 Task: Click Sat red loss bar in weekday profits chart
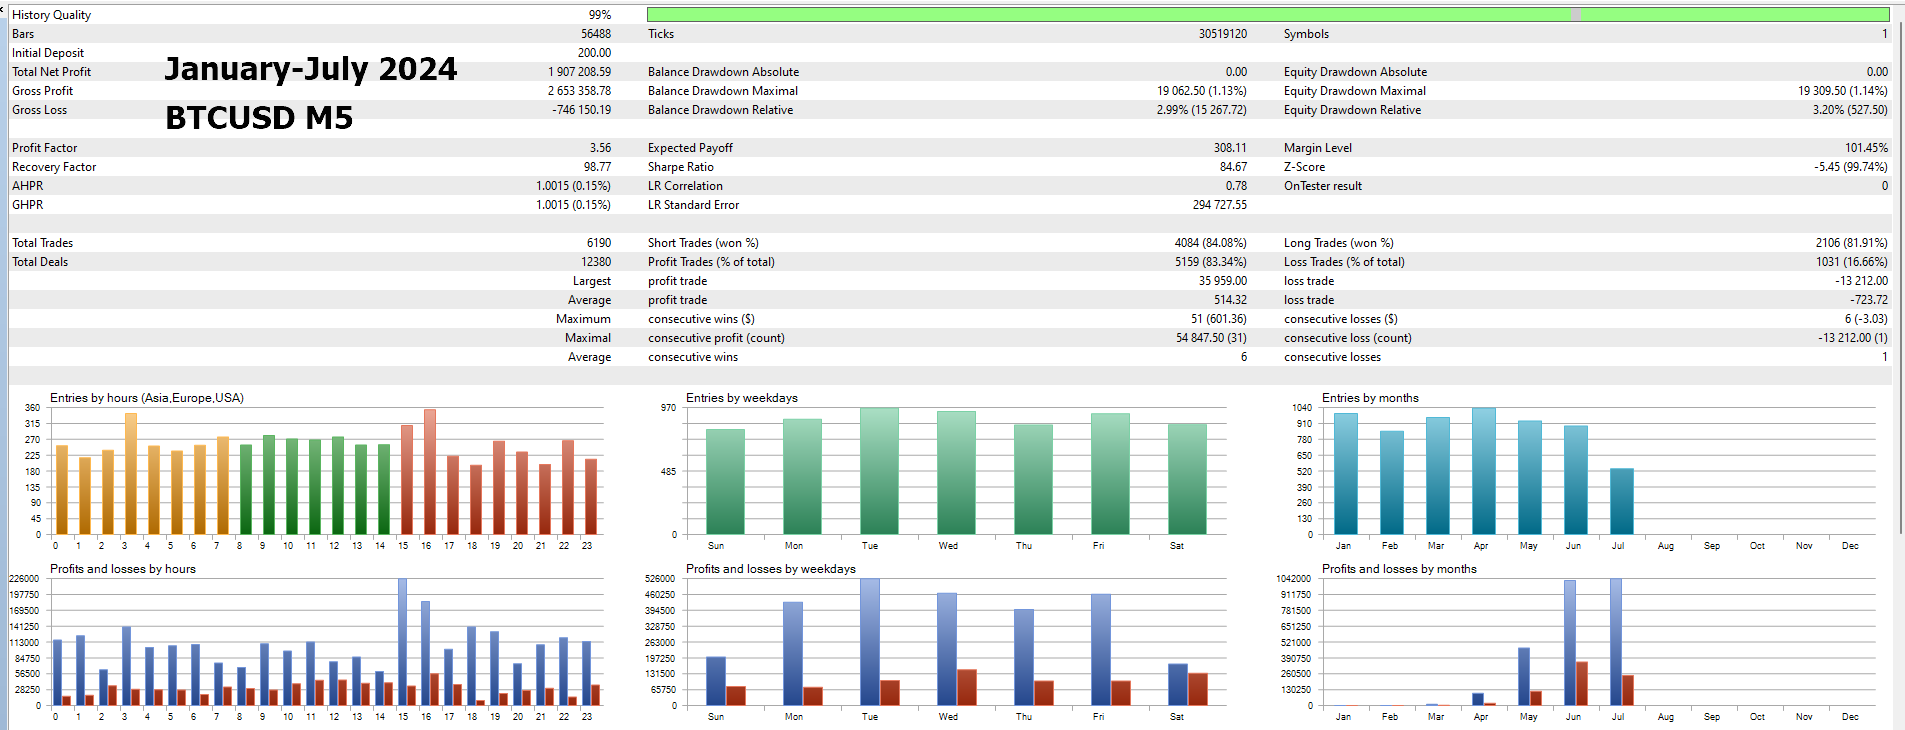pyautogui.click(x=1197, y=689)
